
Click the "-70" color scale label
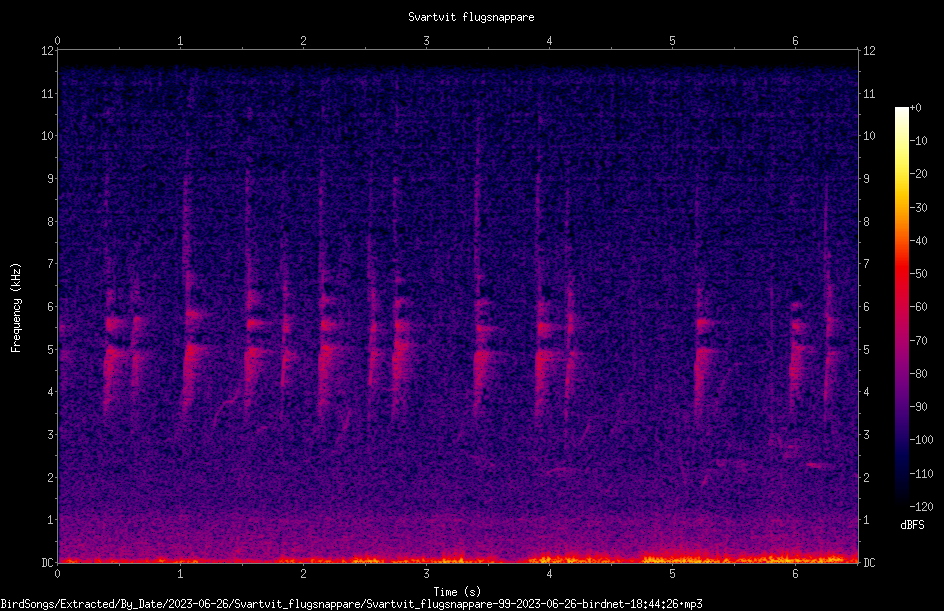(918, 341)
